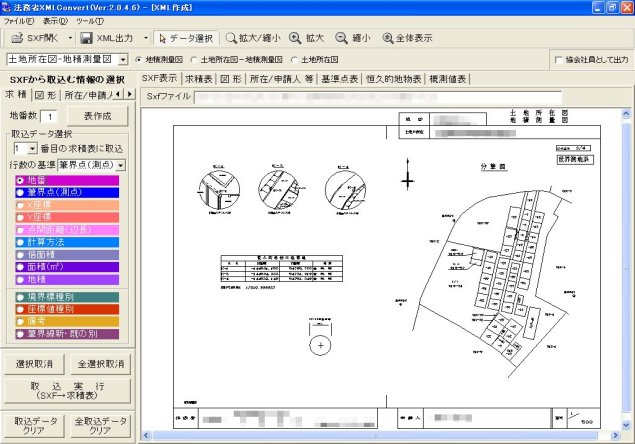The image size is (635, 444).
Task: Open the 土地所在図-地積測量図 dropdown
Action: click(122, 60)
